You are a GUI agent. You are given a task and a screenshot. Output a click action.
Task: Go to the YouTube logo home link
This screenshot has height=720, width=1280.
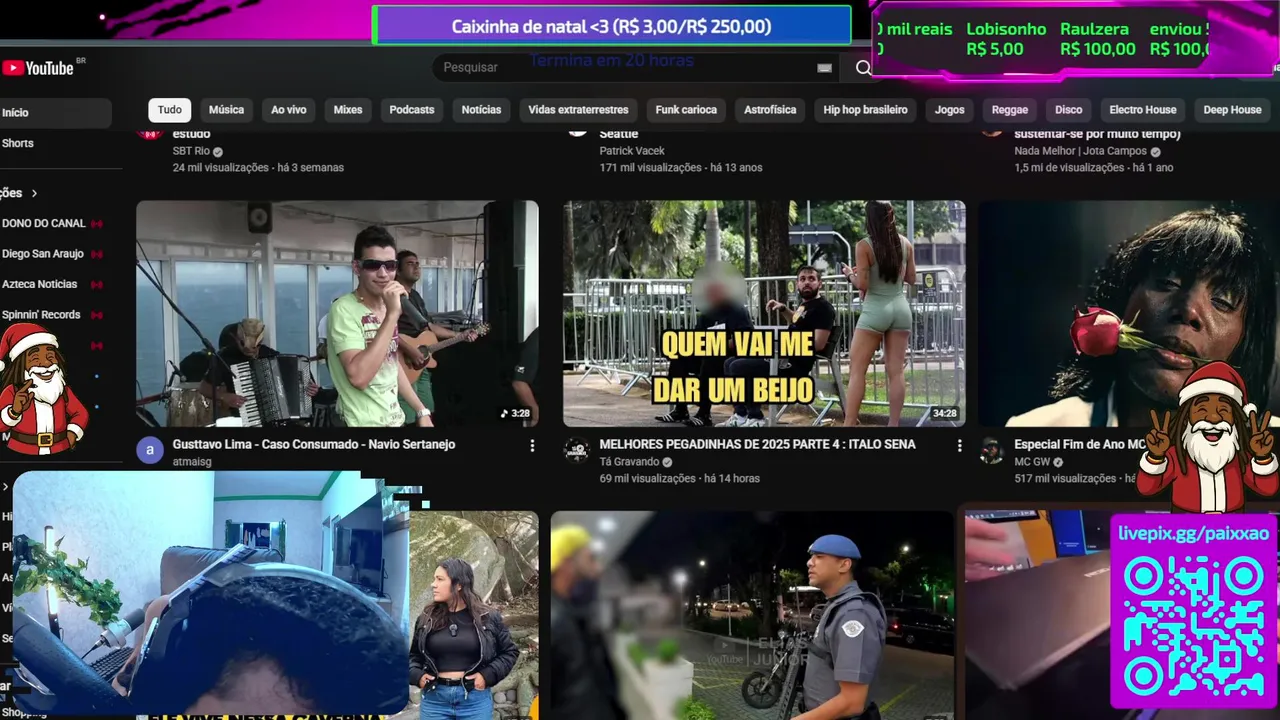click(38, 68)
